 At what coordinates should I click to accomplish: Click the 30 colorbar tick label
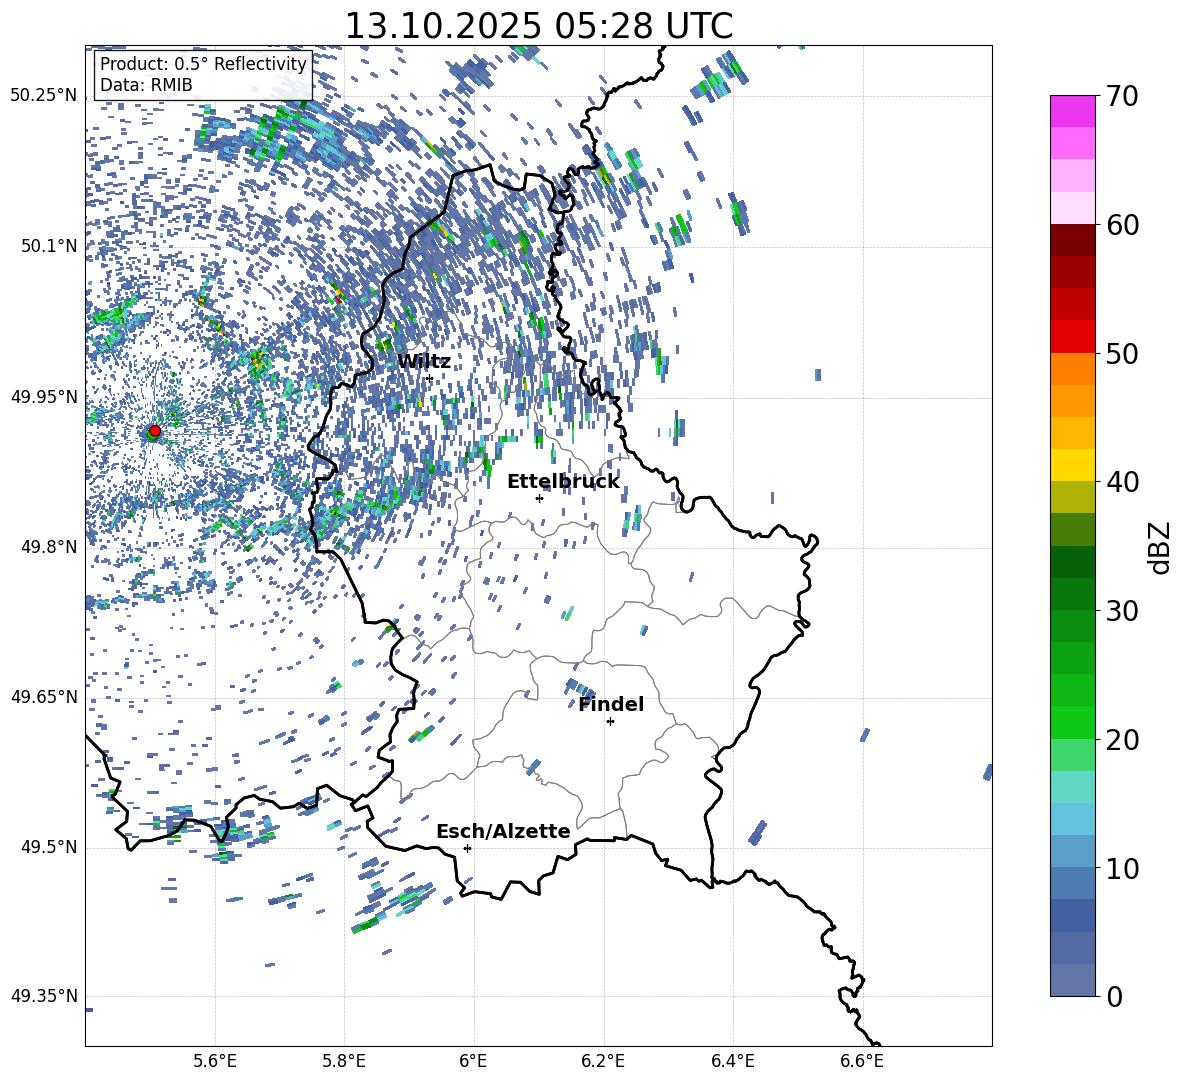point(1123,611)
